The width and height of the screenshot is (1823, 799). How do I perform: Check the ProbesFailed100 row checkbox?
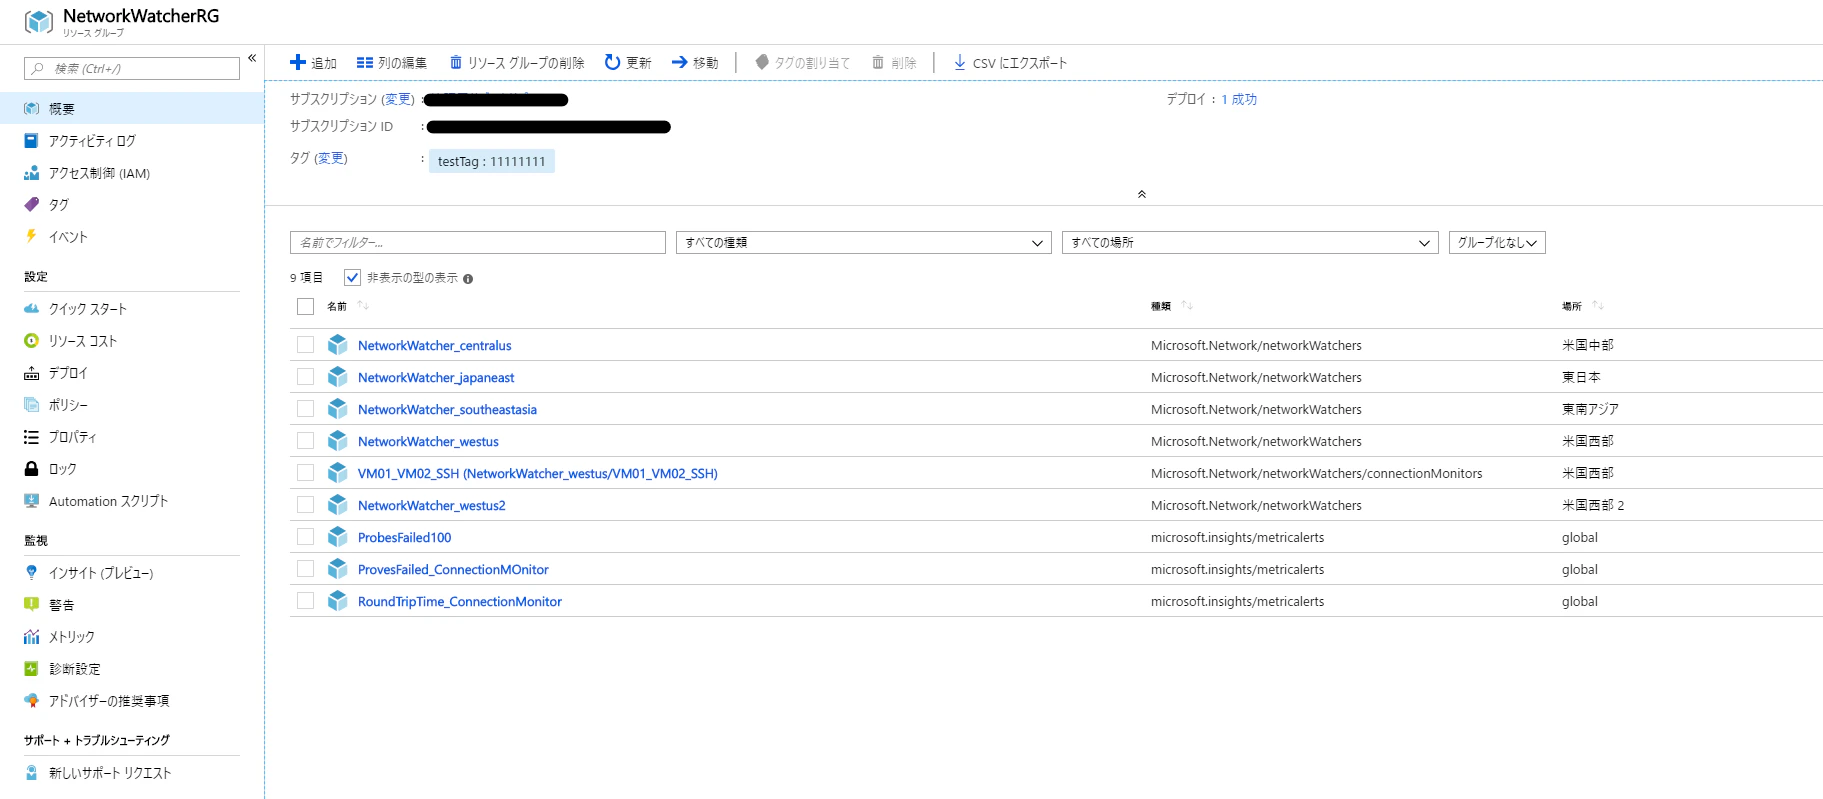[306, 537]
